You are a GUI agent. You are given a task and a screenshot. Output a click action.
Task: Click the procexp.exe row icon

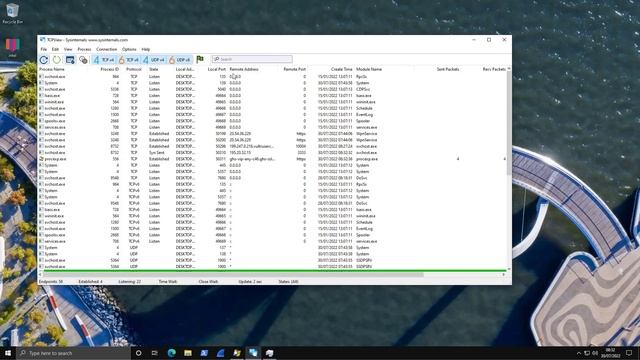tap(41, 159)
